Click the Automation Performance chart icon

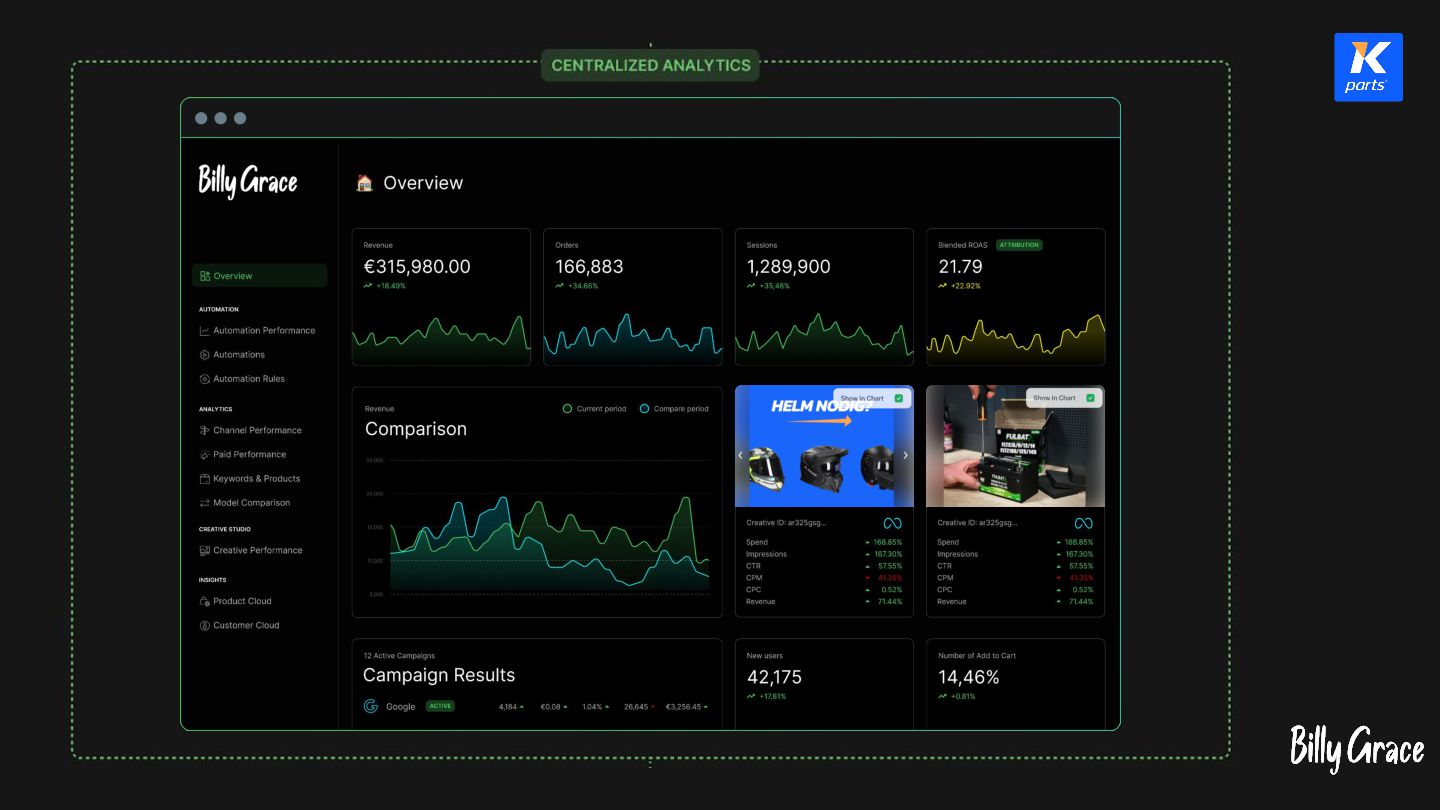click(204, 331)
